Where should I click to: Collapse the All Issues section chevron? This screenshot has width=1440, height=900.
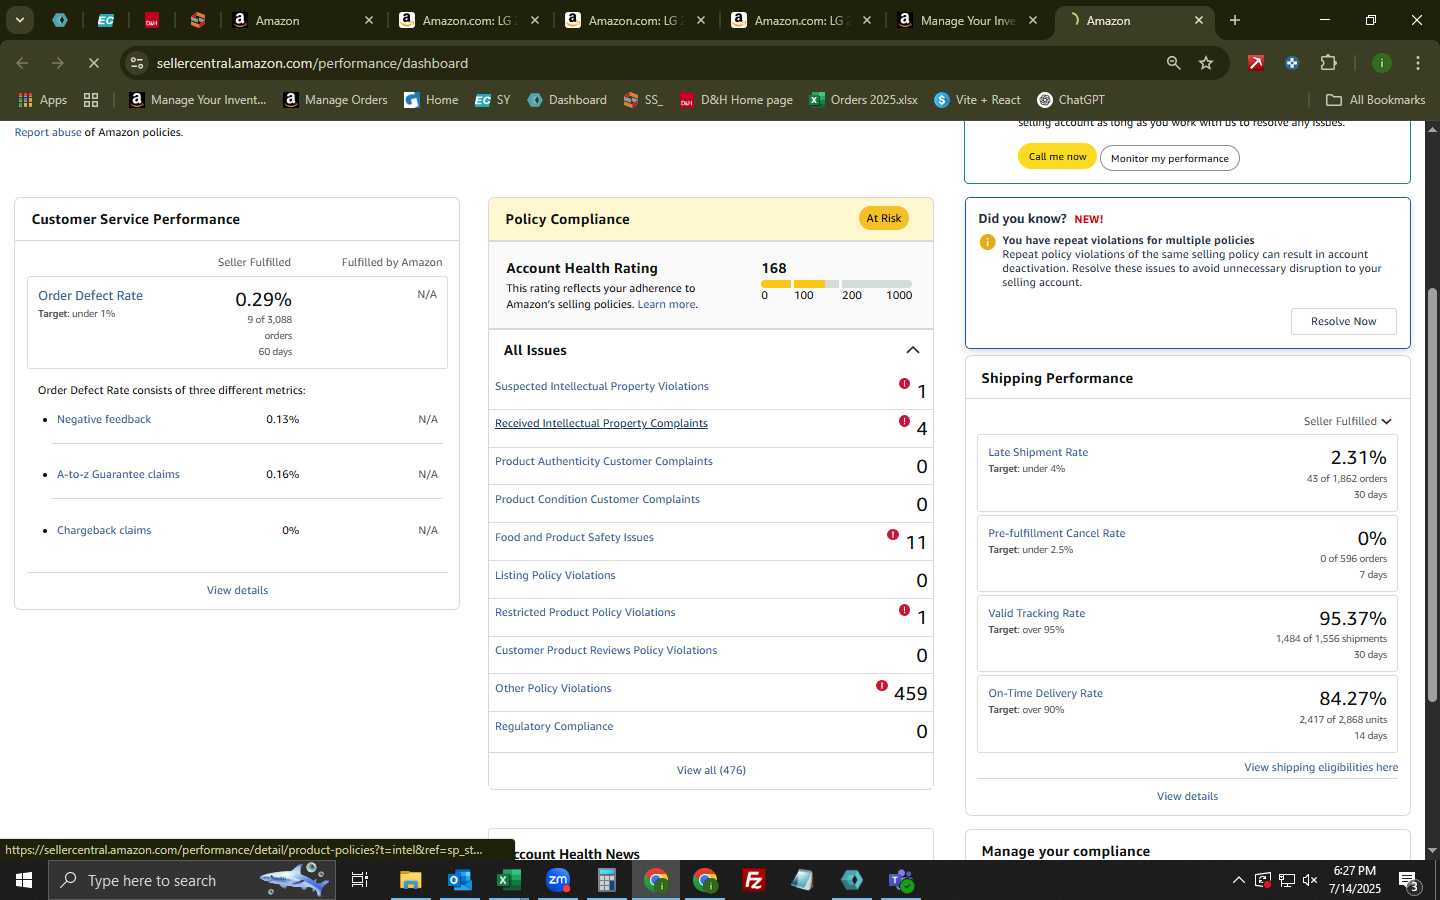pyautogui.click(x=912, y=350)
